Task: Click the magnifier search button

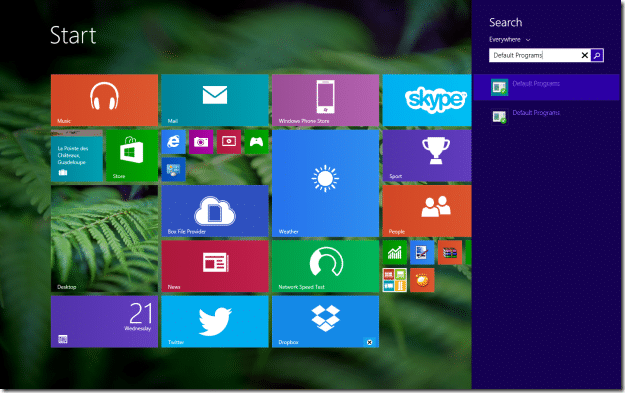Action: coord(597,55)
